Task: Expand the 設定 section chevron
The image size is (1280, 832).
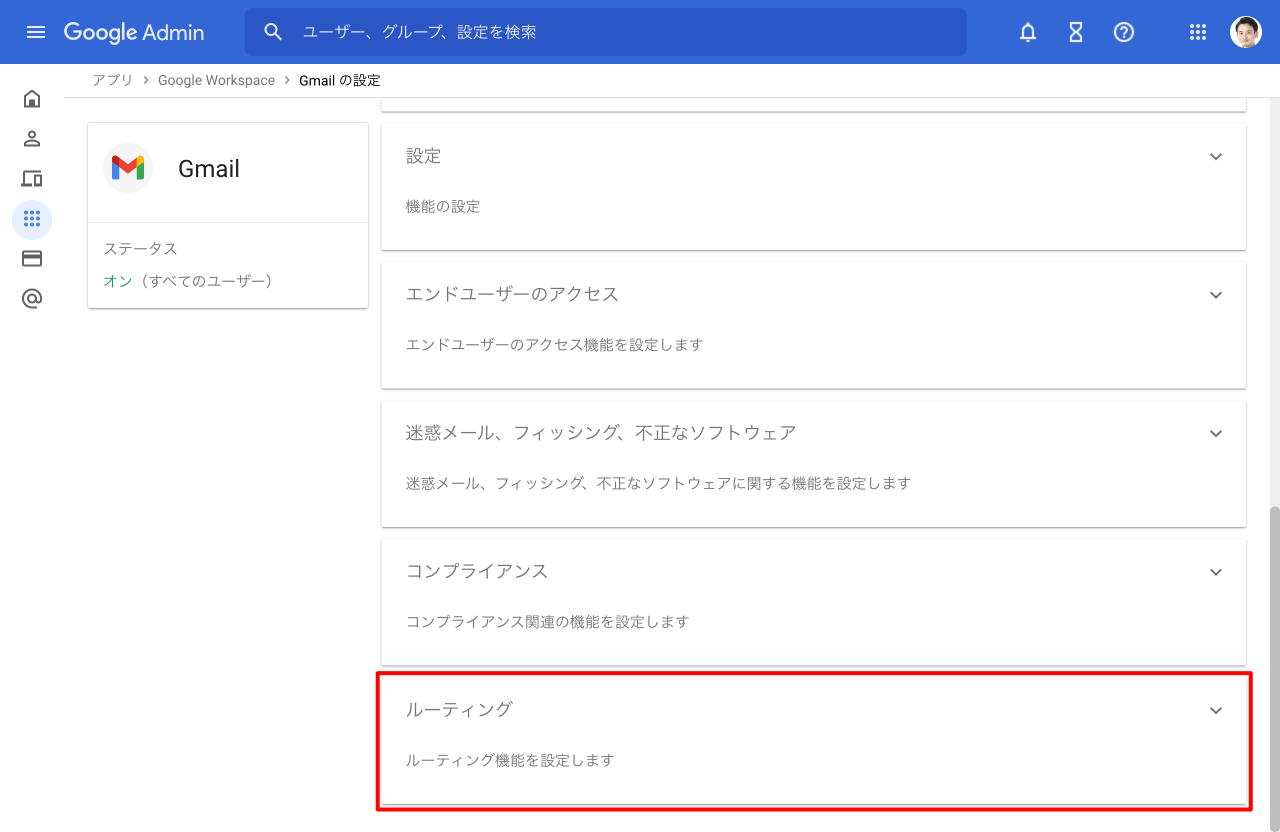Action: (x=1216, y=157)
